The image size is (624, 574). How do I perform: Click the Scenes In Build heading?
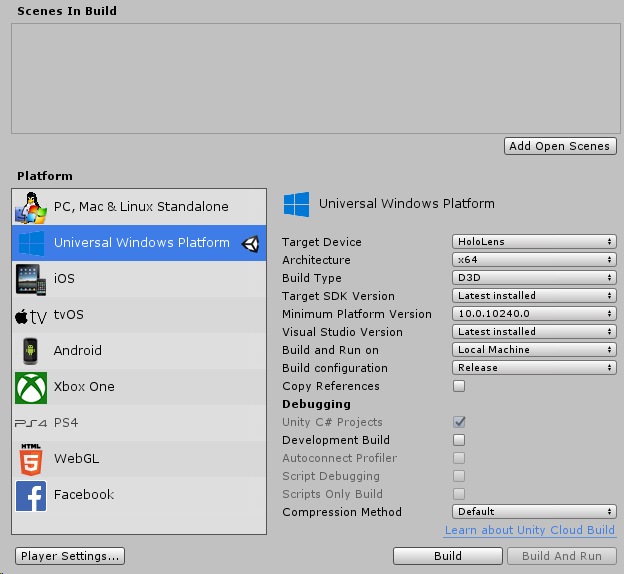[67, 11]
